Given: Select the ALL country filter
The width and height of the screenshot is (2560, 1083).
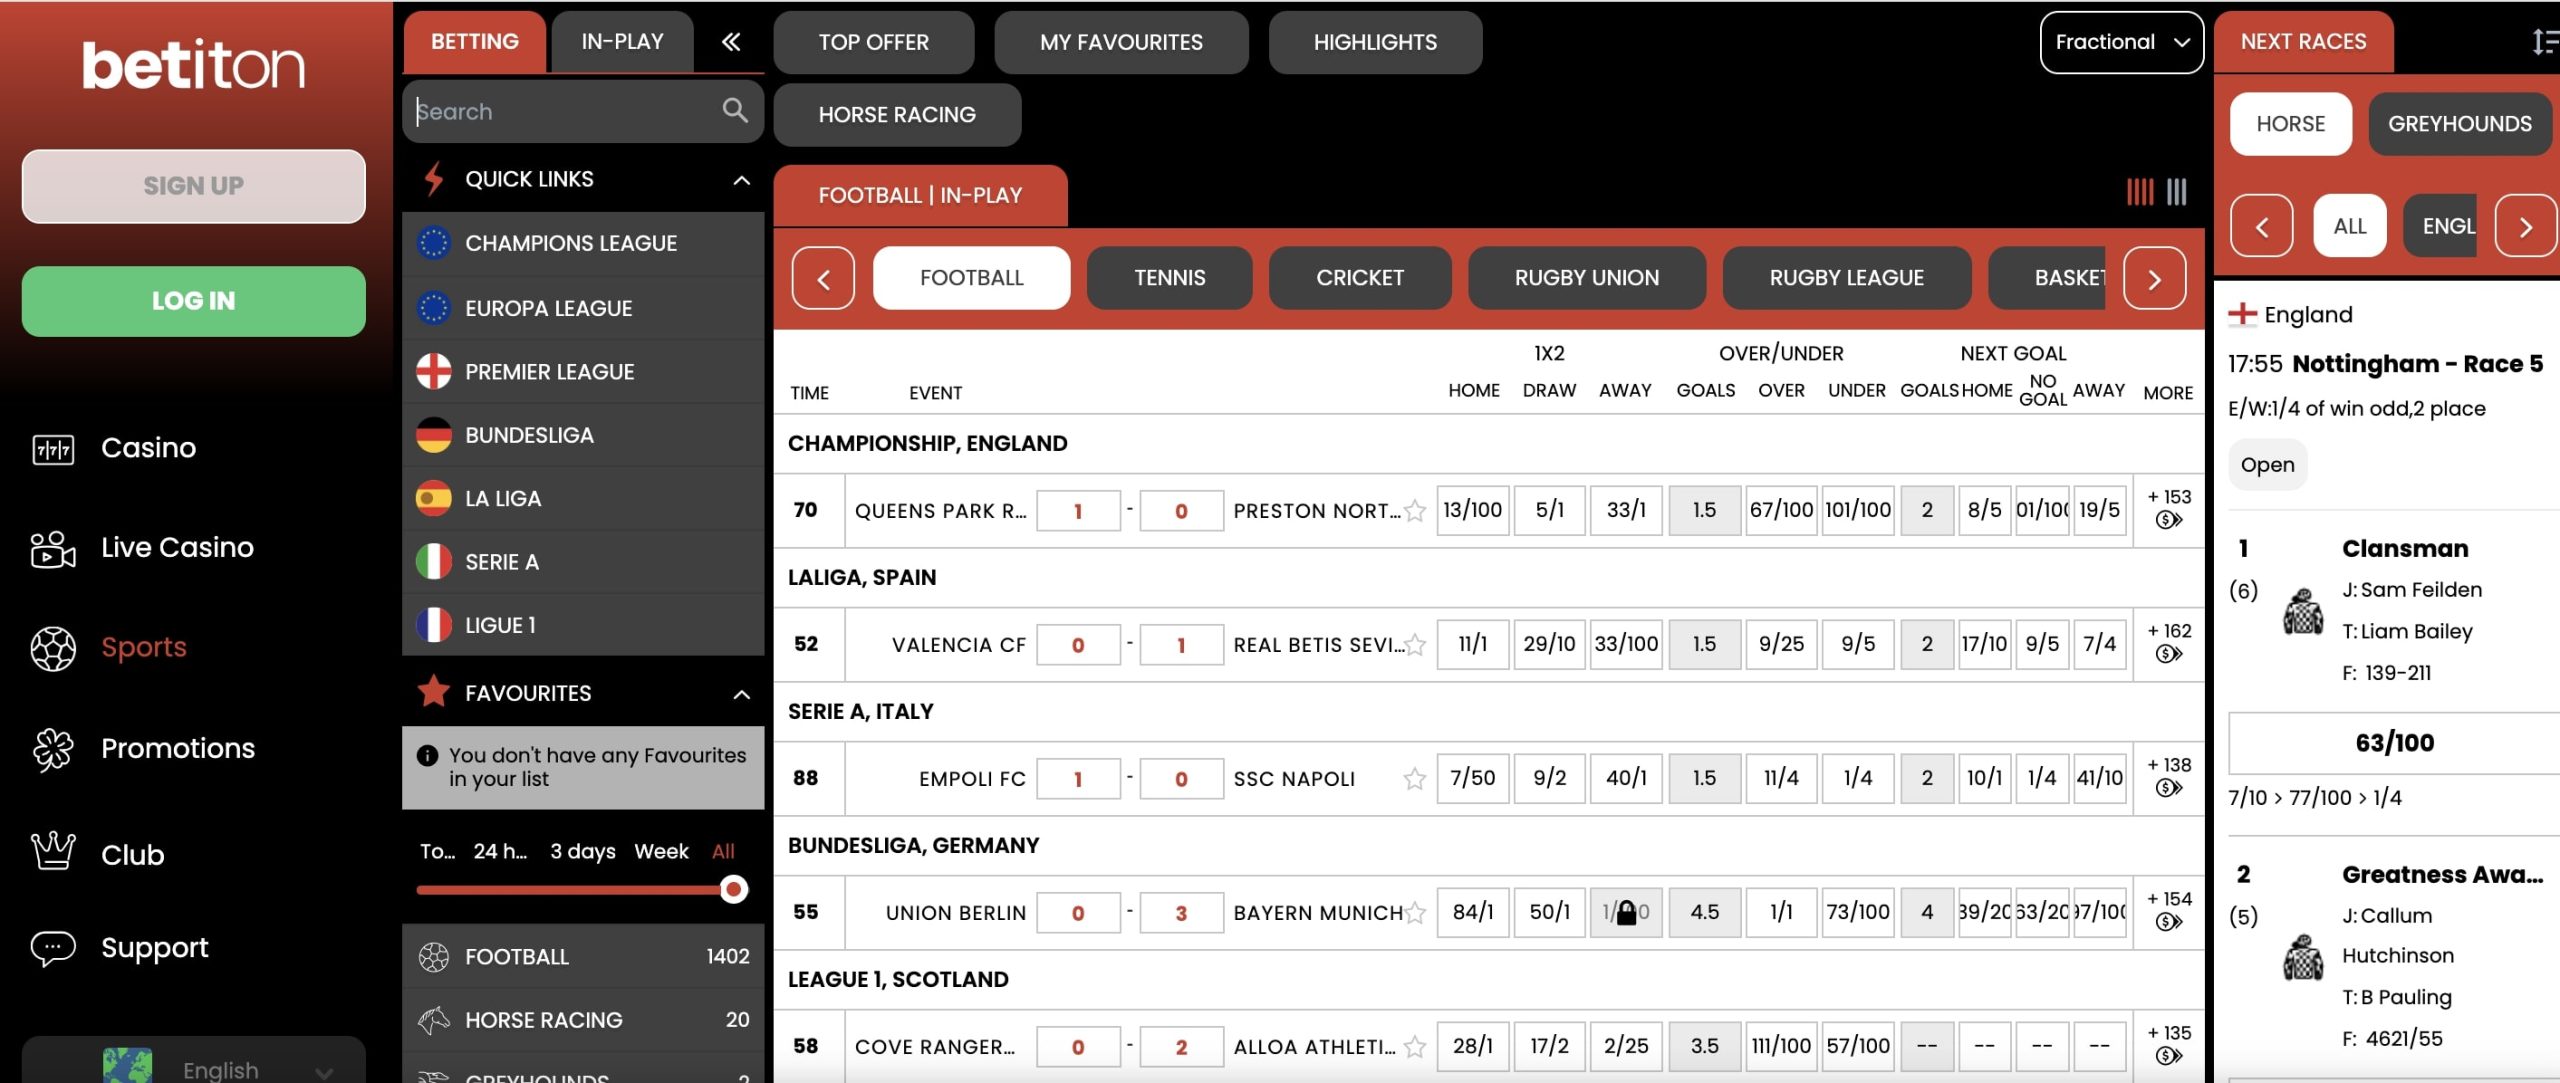Looking at the screenshot, I should pos(2349,226).
